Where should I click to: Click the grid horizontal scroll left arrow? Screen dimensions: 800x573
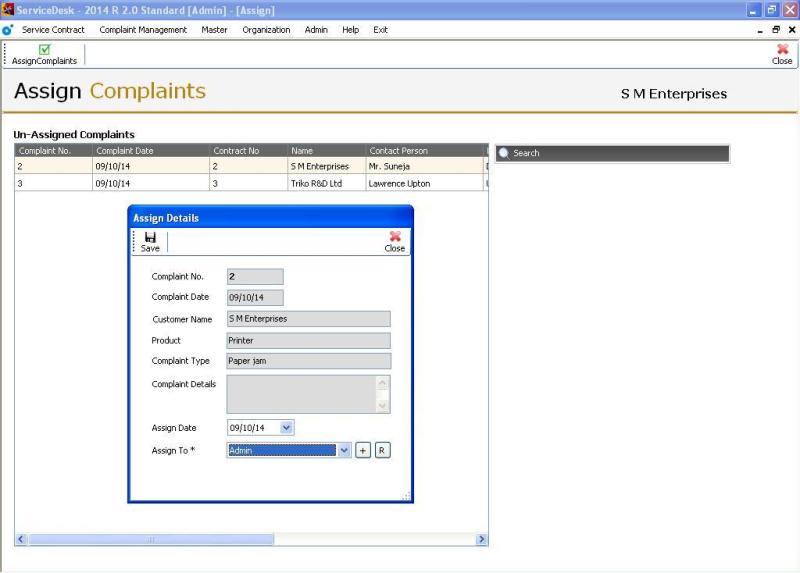(21, 539)
